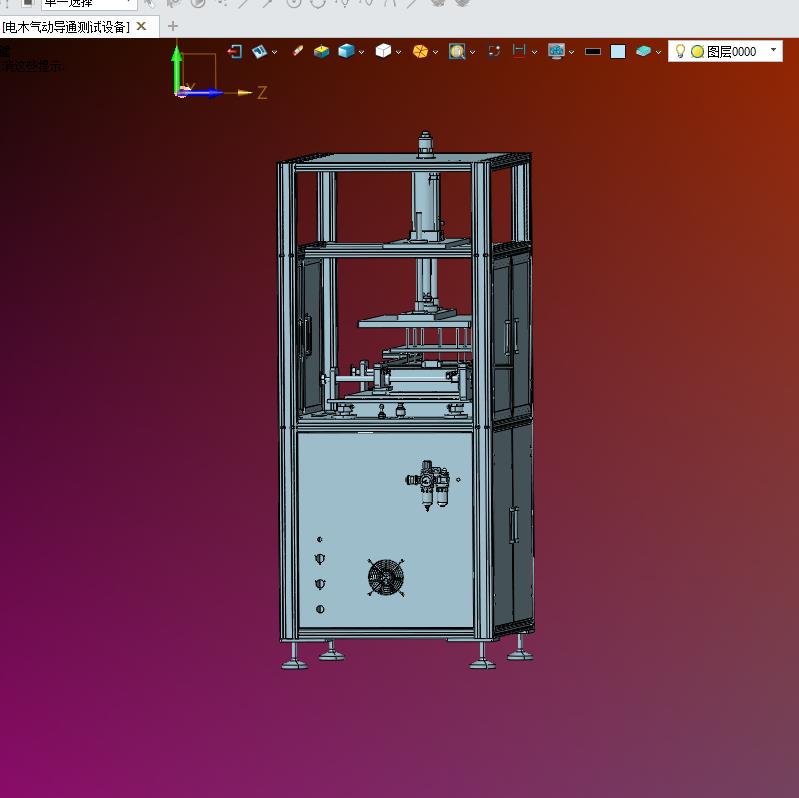The height and width of the screenshot is (798, 799).
Task: Click the white cube icon
Action: pos(383,51)
